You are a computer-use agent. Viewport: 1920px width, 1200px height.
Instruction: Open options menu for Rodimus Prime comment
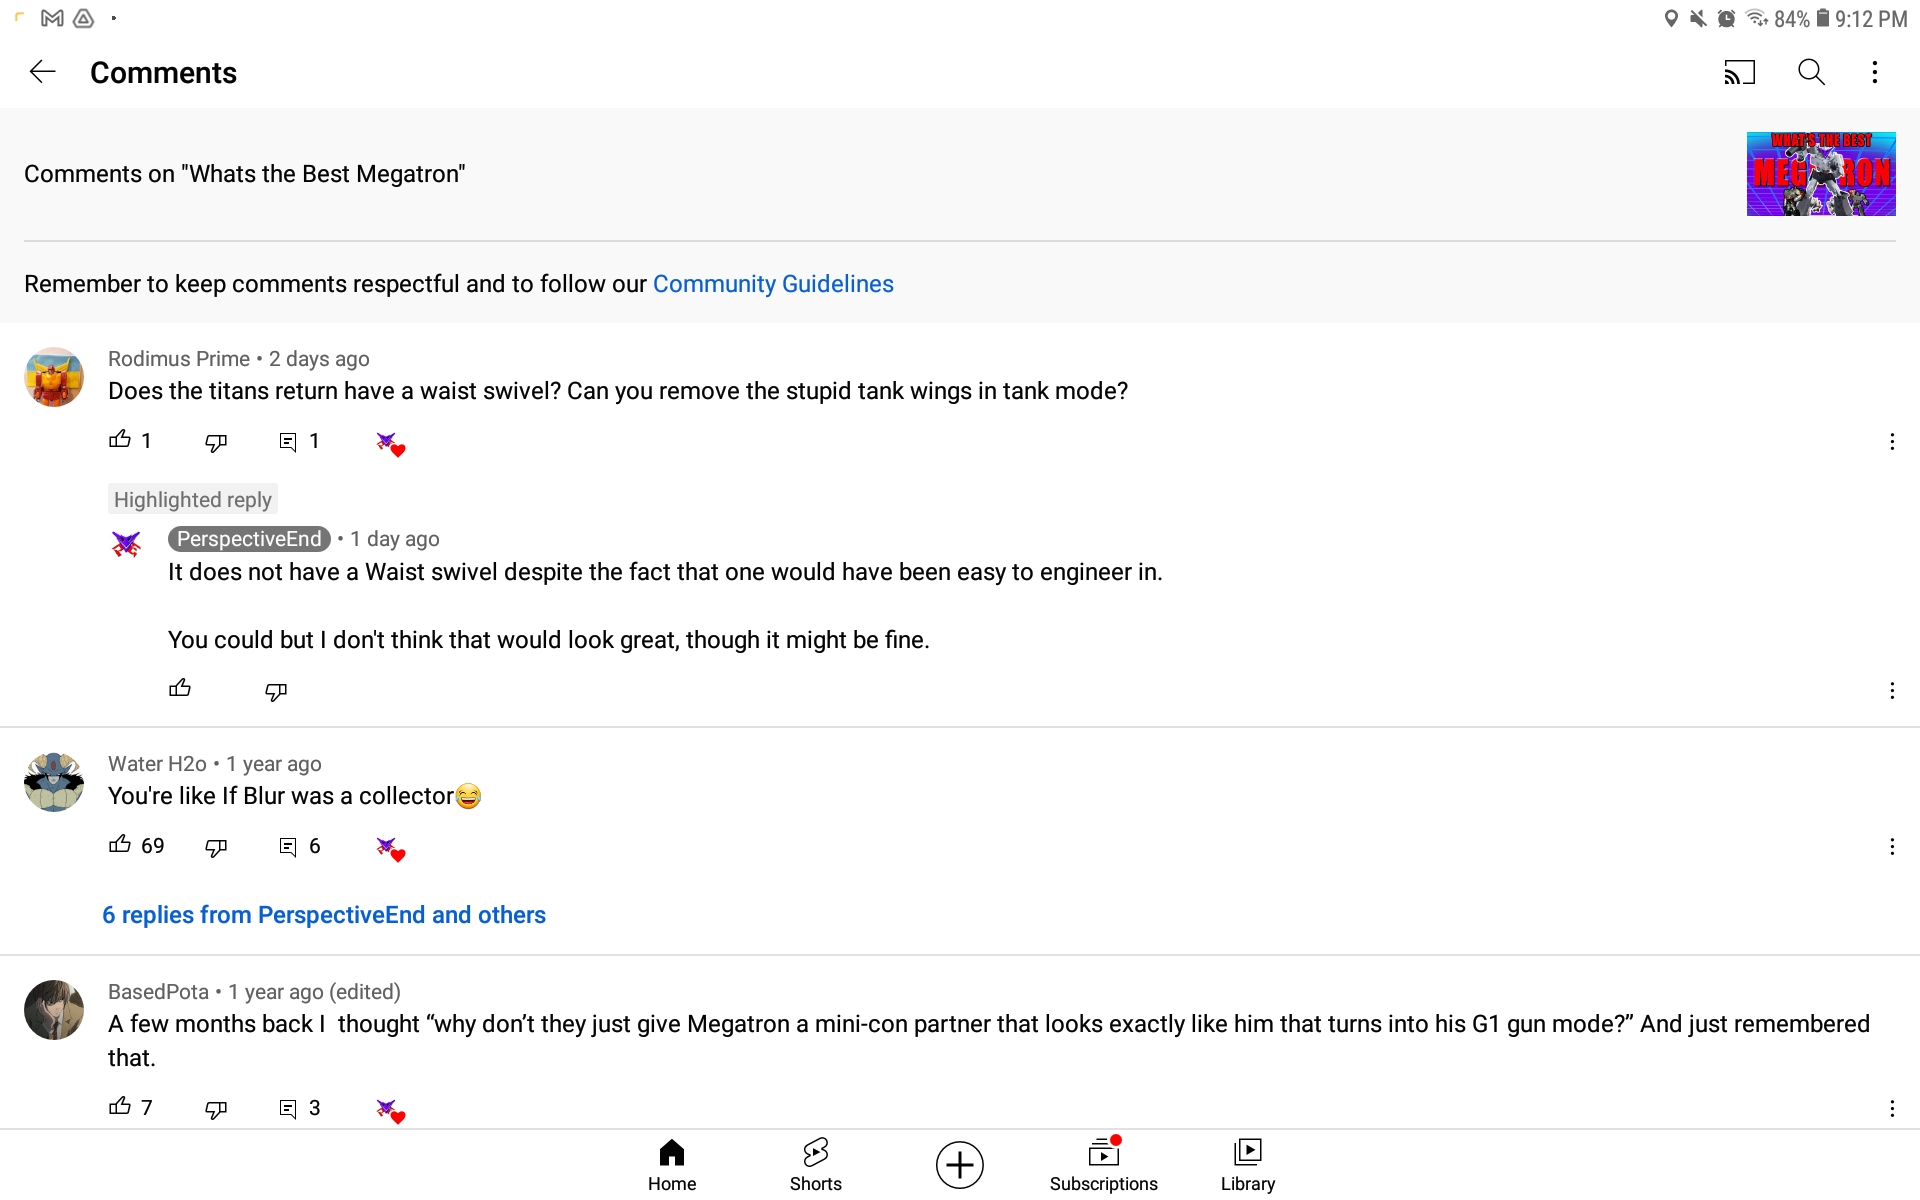[x=1891, y=442]
